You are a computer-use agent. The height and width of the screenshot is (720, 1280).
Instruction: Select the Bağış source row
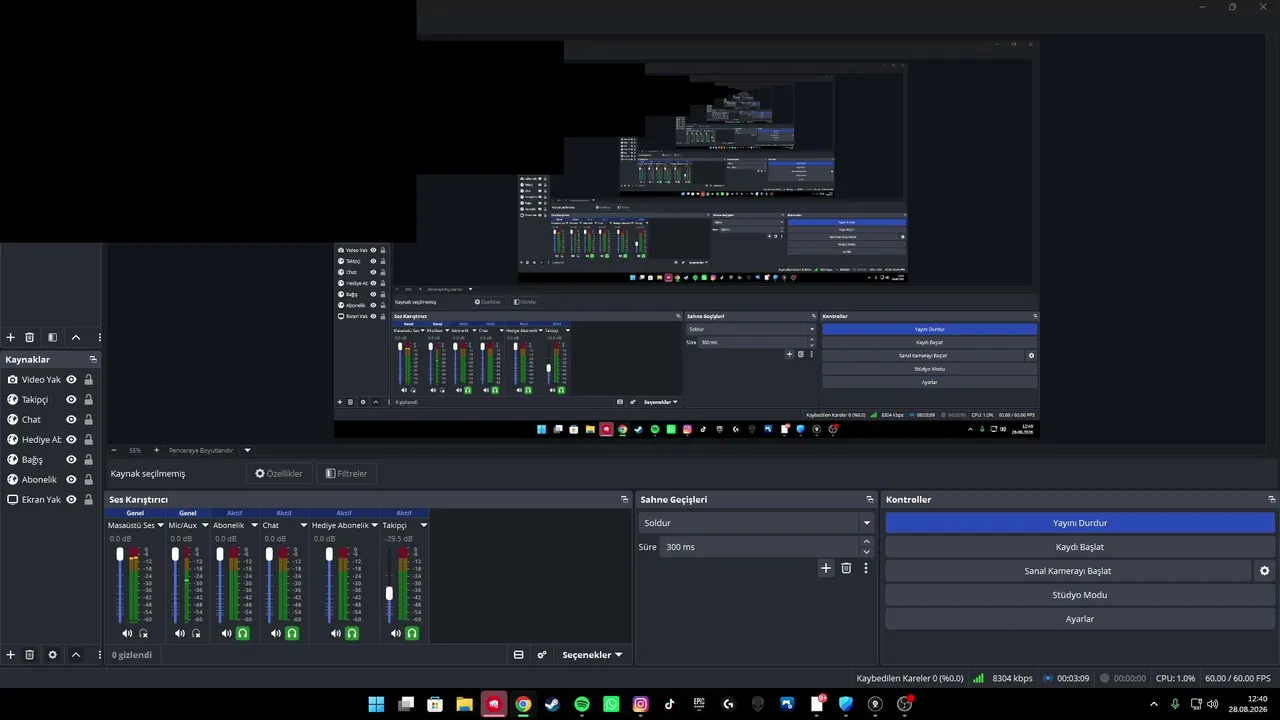pos(50,459)
